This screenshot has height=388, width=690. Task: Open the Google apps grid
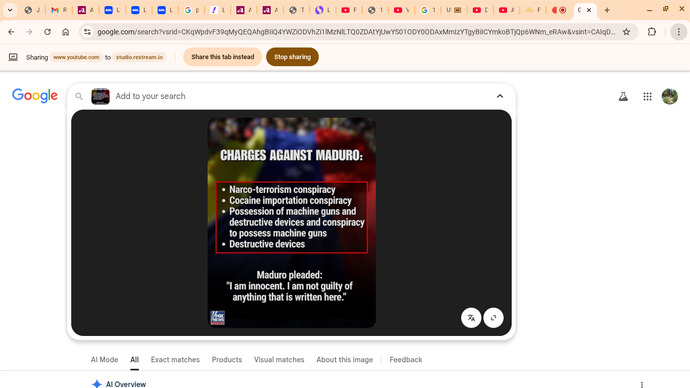[647, 96]
